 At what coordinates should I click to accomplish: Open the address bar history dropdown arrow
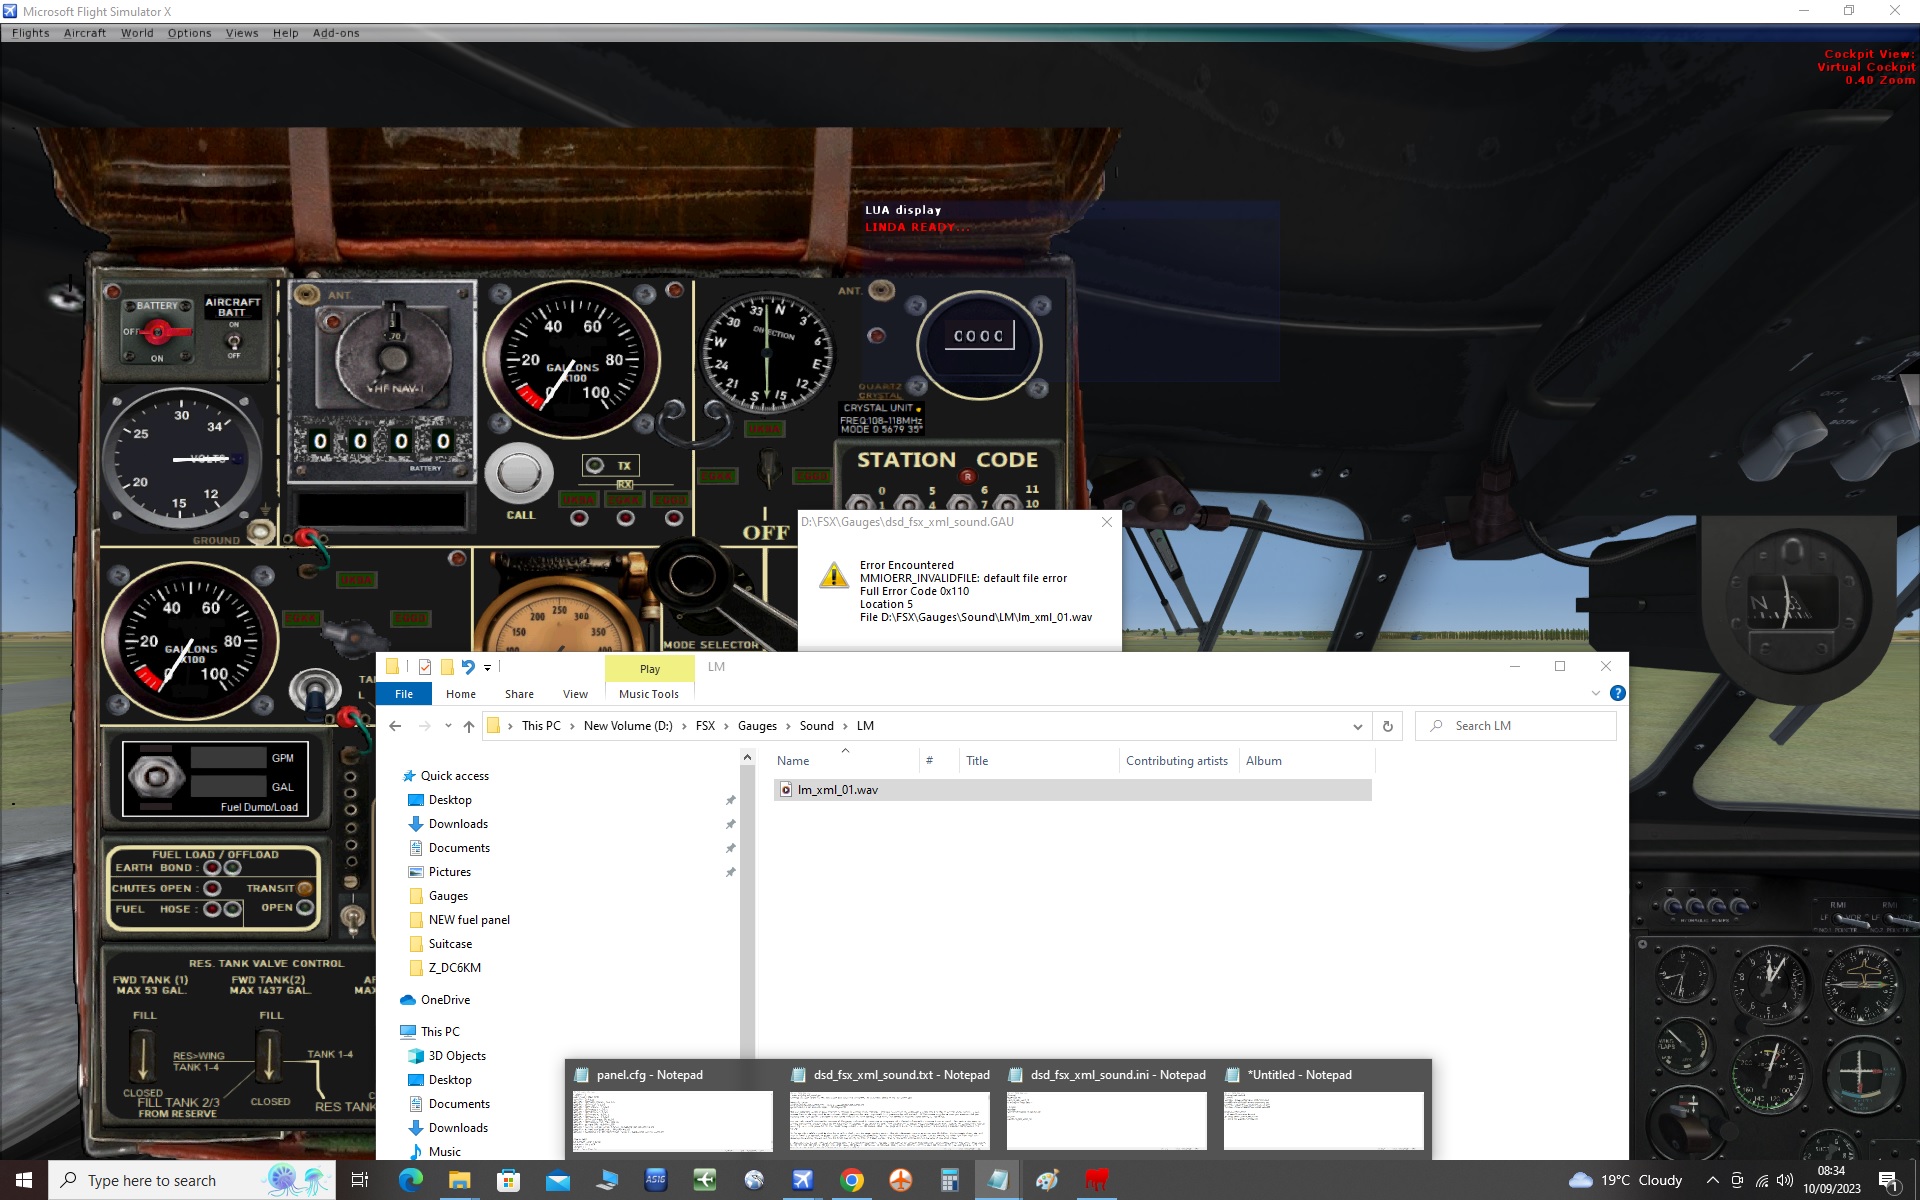tap(1357, 726)
